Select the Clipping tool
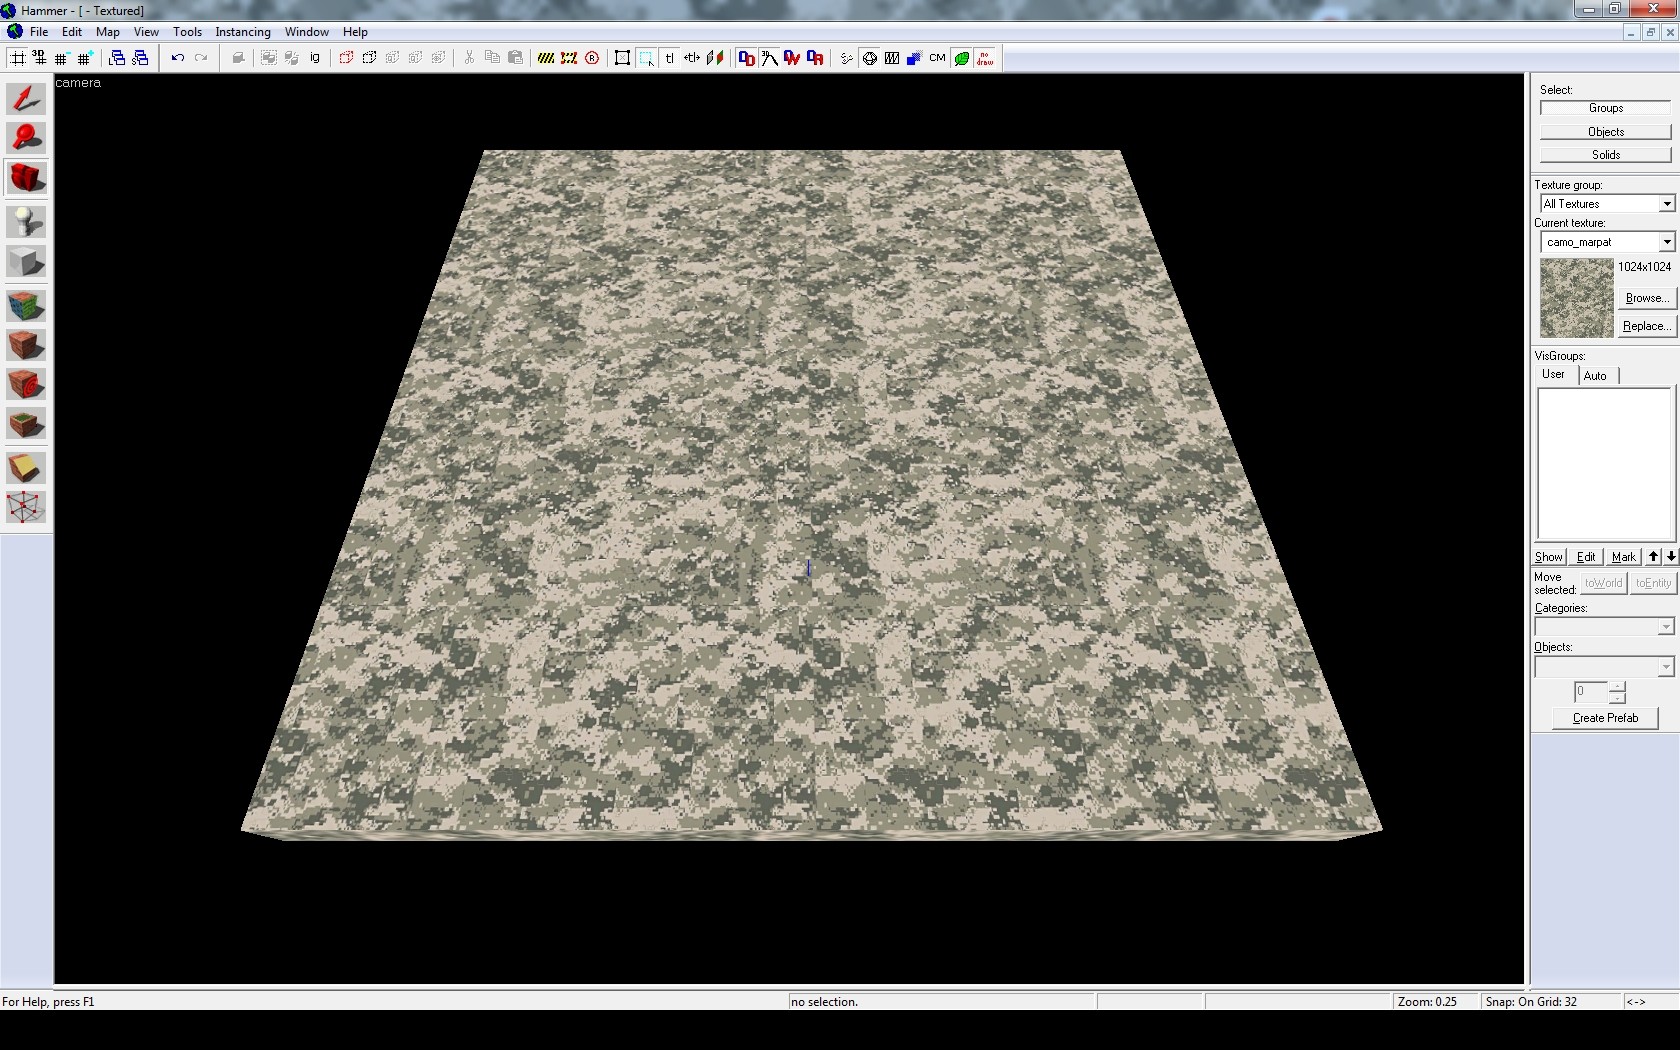This screenshot has width=1680, height=1050. pyautogui.click(x=26, y=468)
